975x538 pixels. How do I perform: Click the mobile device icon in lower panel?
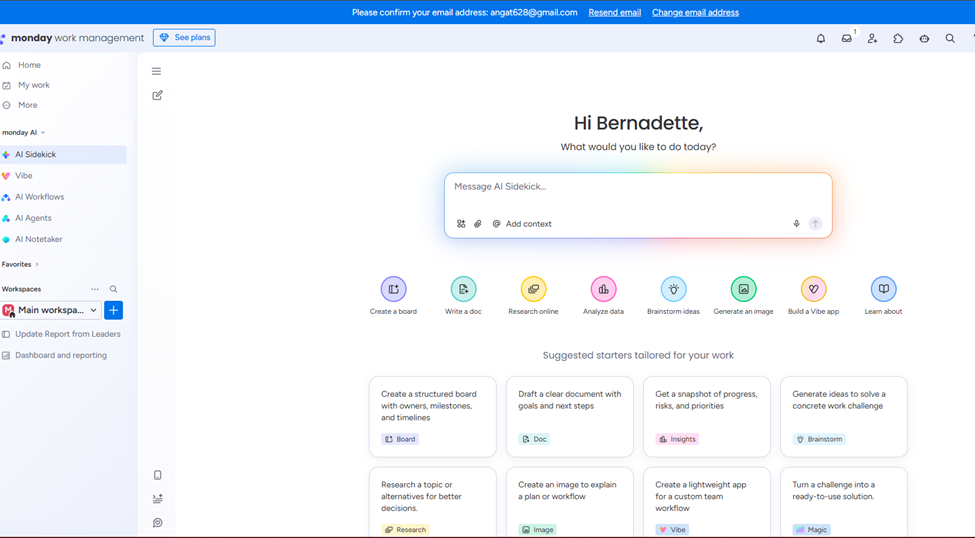[157, 475]
